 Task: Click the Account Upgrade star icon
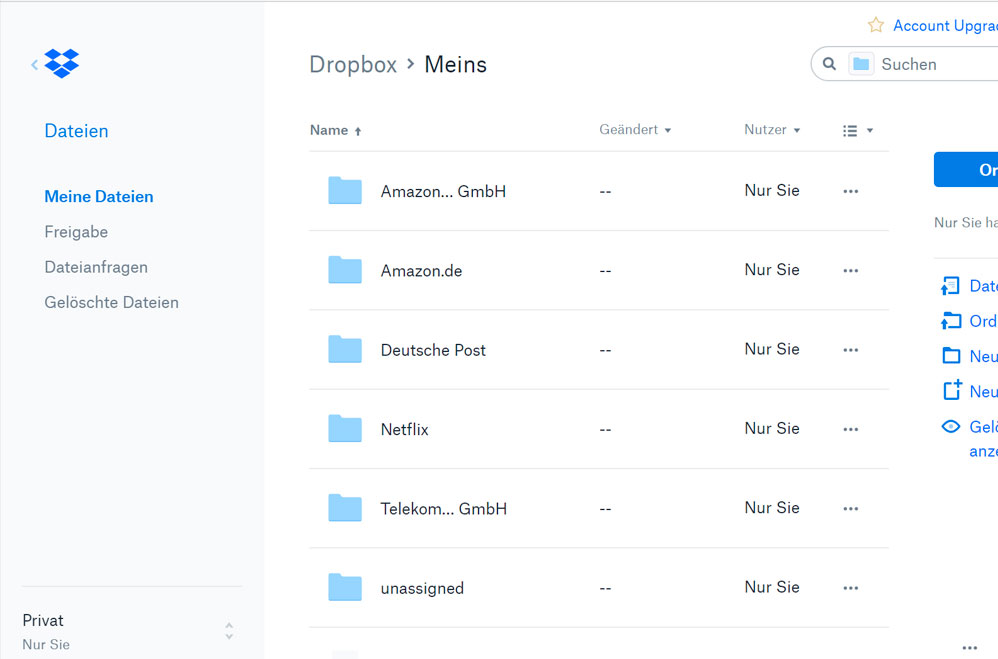(876, 25)
